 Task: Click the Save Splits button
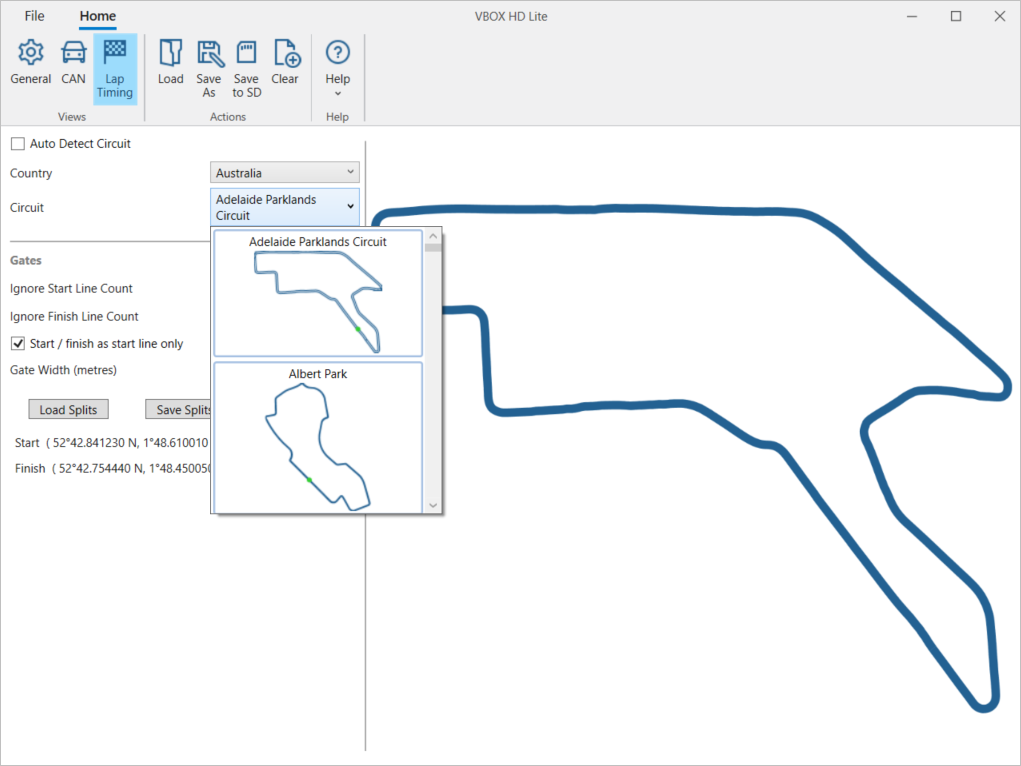coord(179,410)
